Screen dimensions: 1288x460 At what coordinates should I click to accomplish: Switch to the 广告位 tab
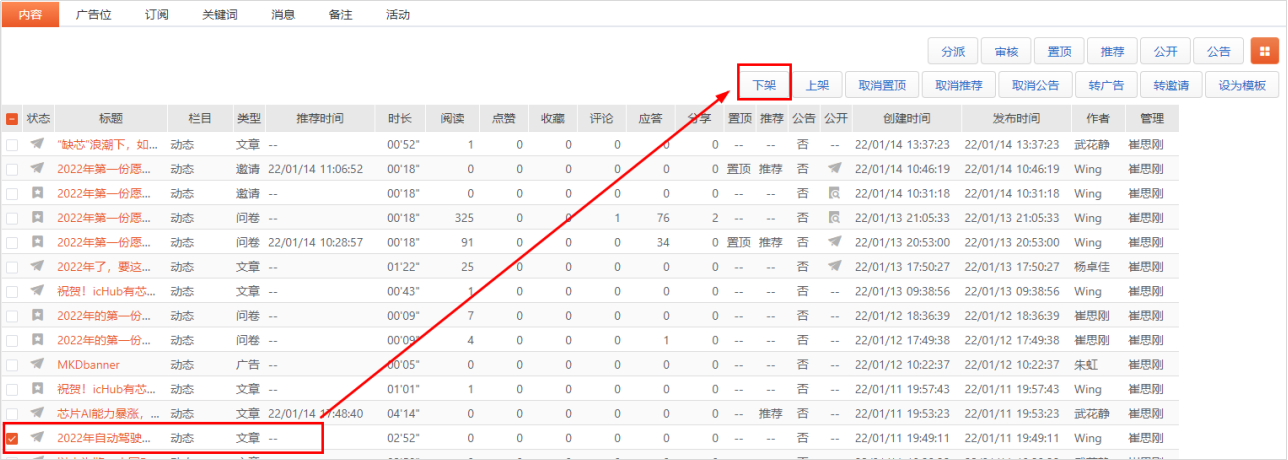(95, 15)
